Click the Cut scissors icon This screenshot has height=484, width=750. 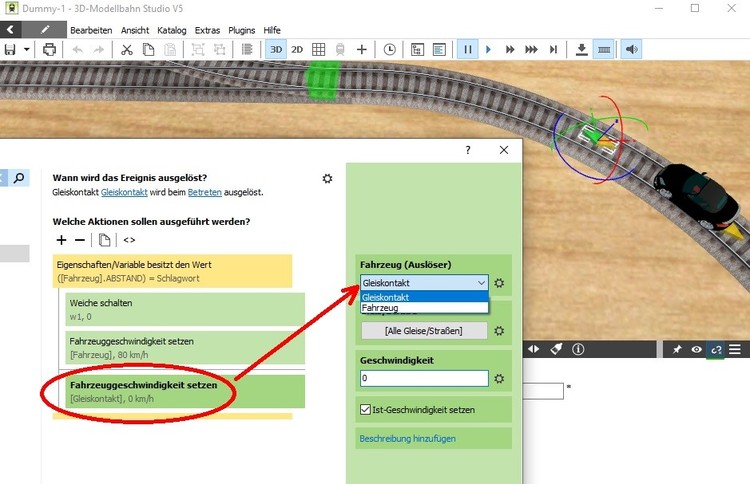coord(127,49)
